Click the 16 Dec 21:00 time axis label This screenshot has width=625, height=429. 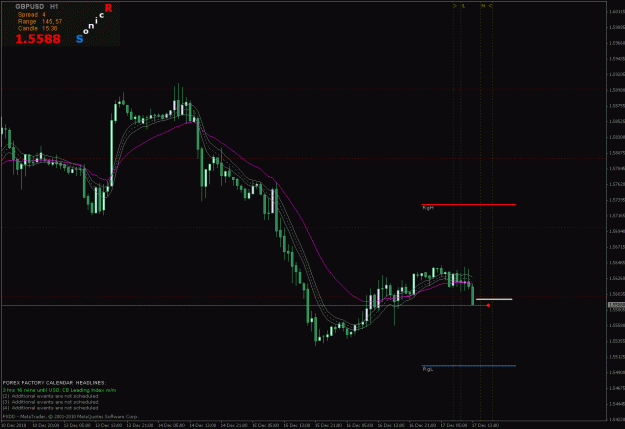pyautogui.click(x=423, y=425)
